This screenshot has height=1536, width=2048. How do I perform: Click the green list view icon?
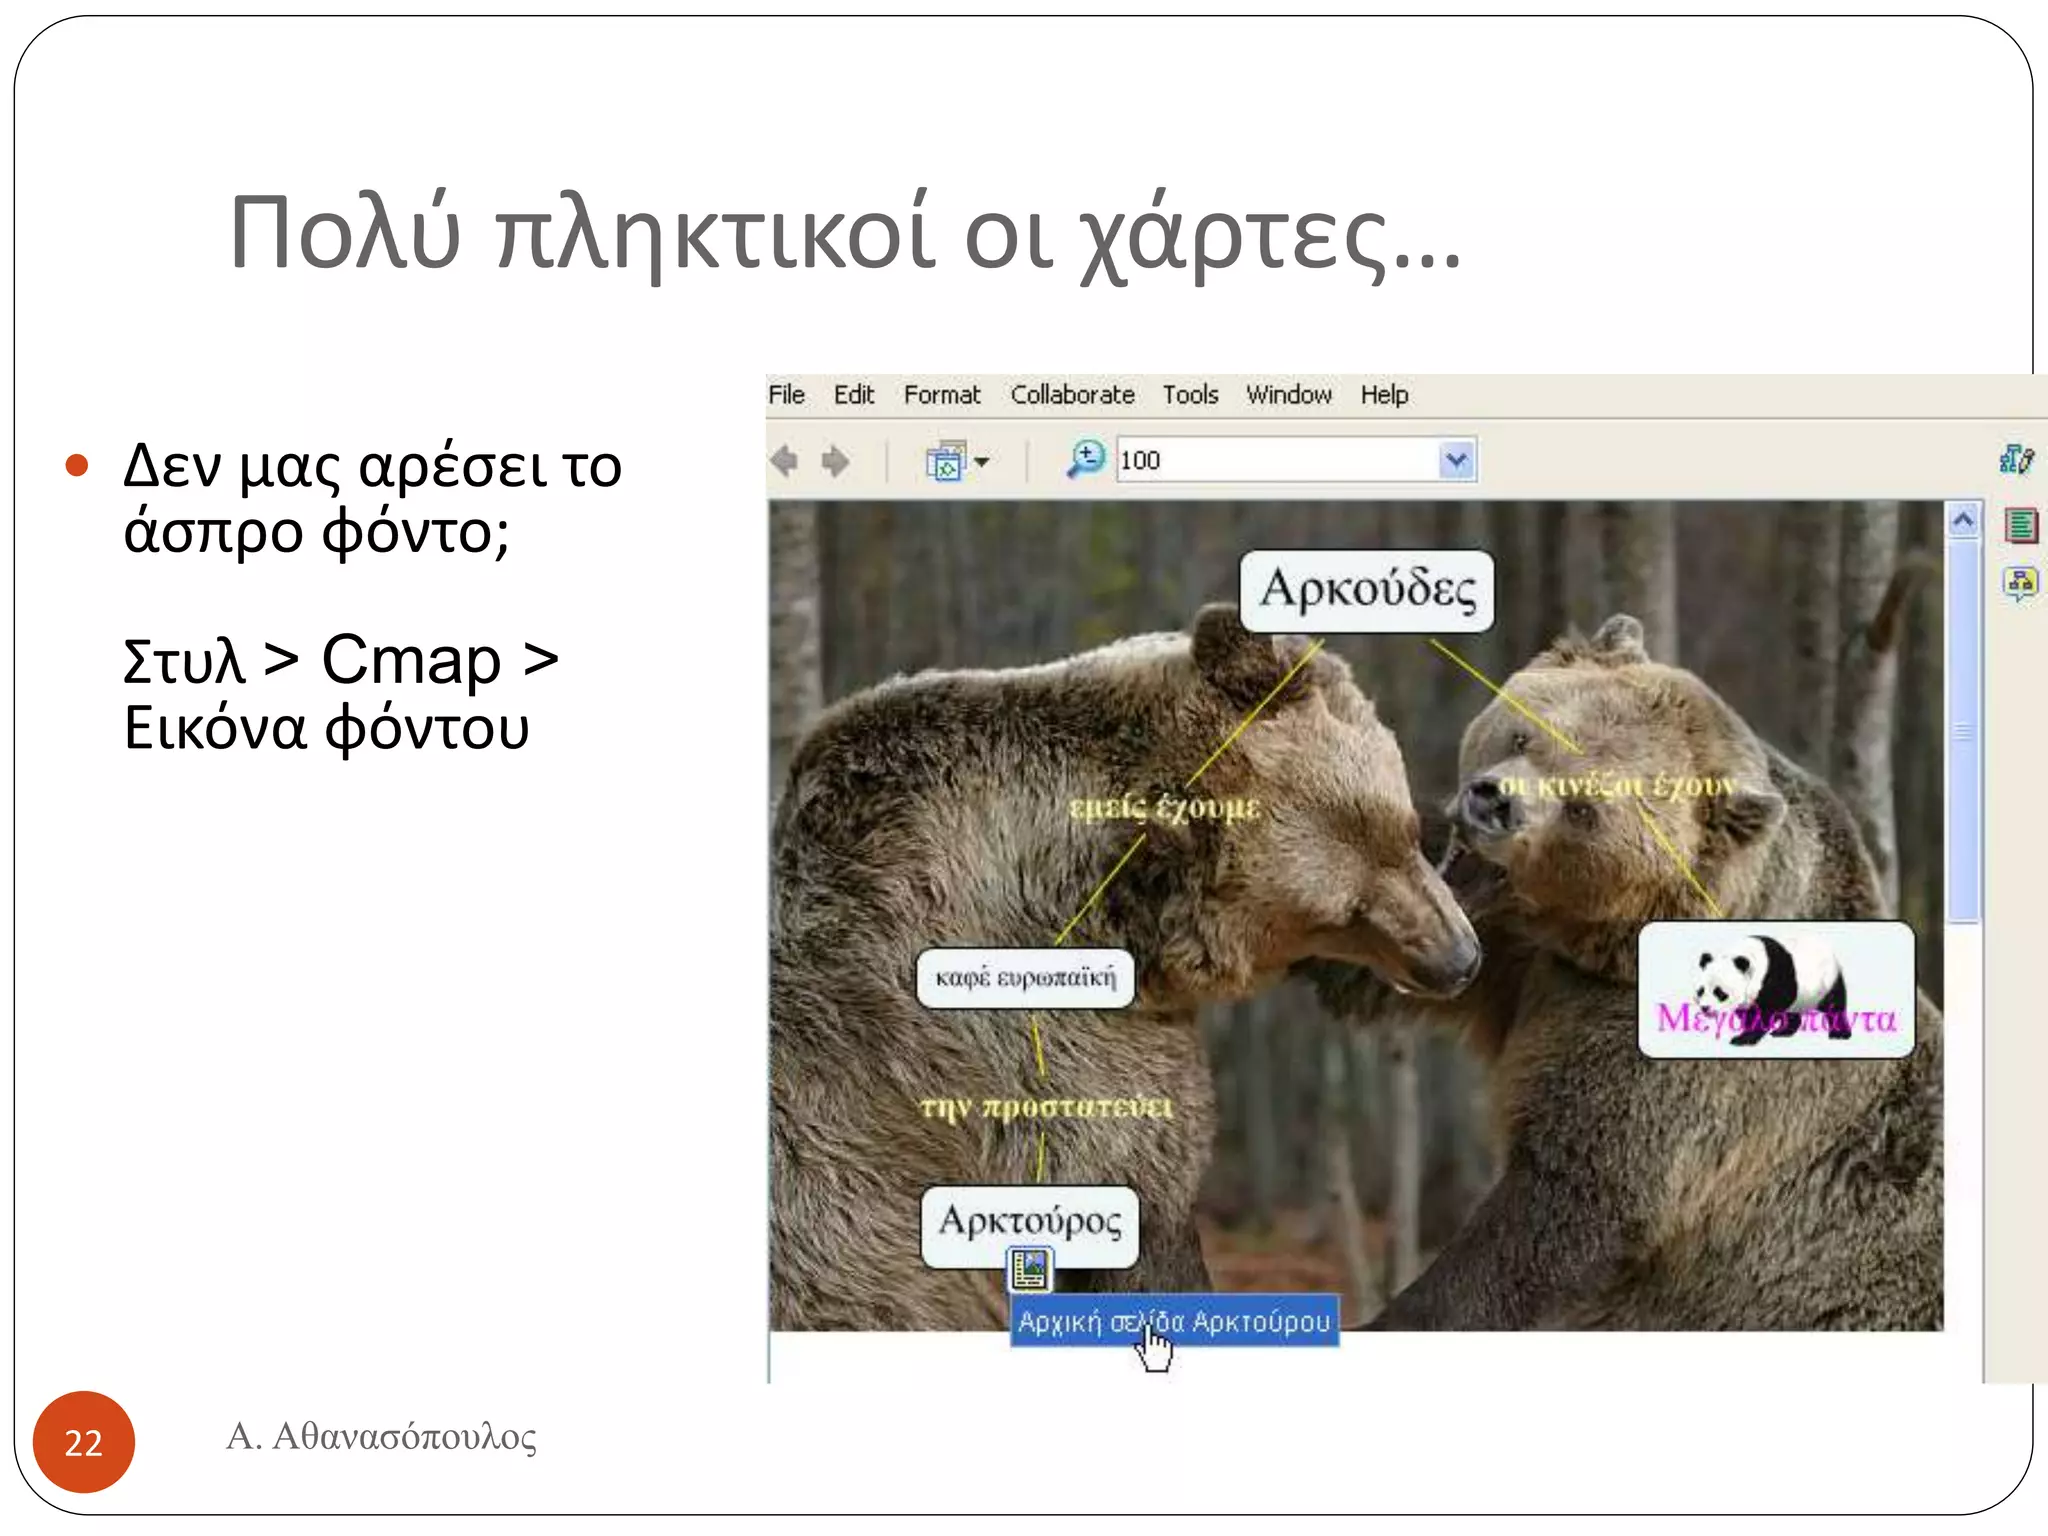[x=2020, y=525]
